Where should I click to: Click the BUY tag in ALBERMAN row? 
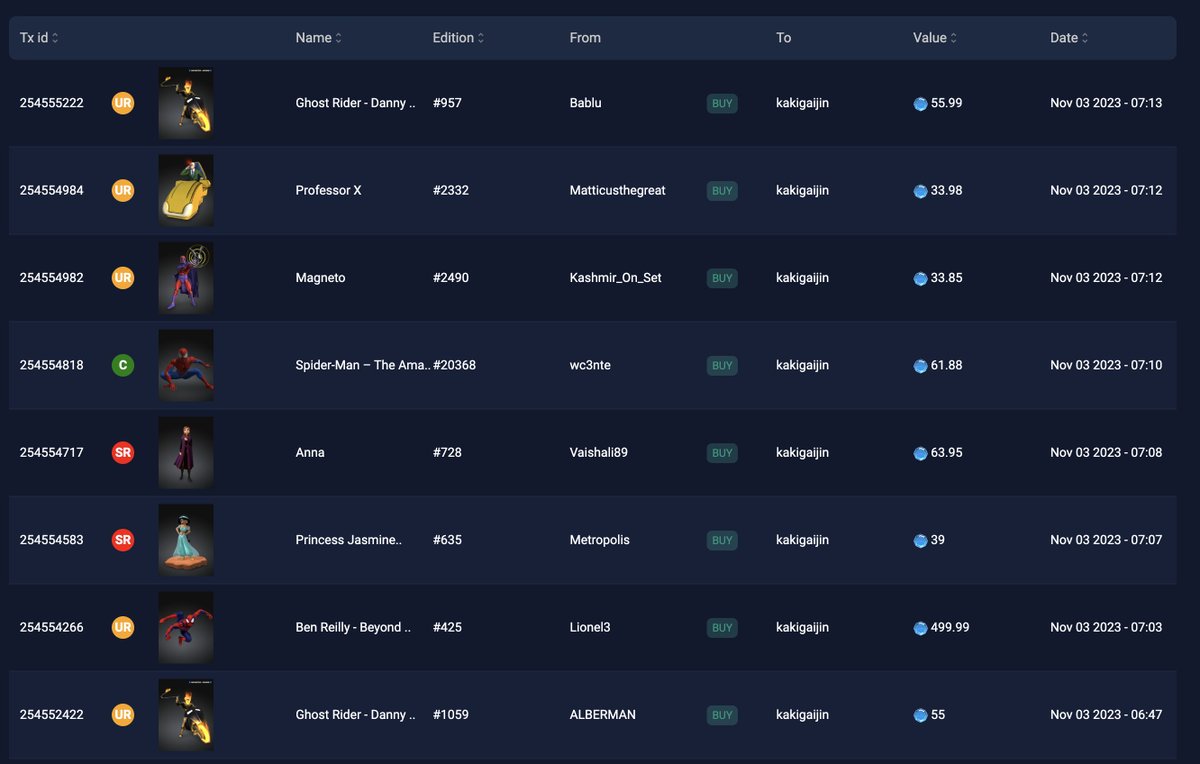722,715
